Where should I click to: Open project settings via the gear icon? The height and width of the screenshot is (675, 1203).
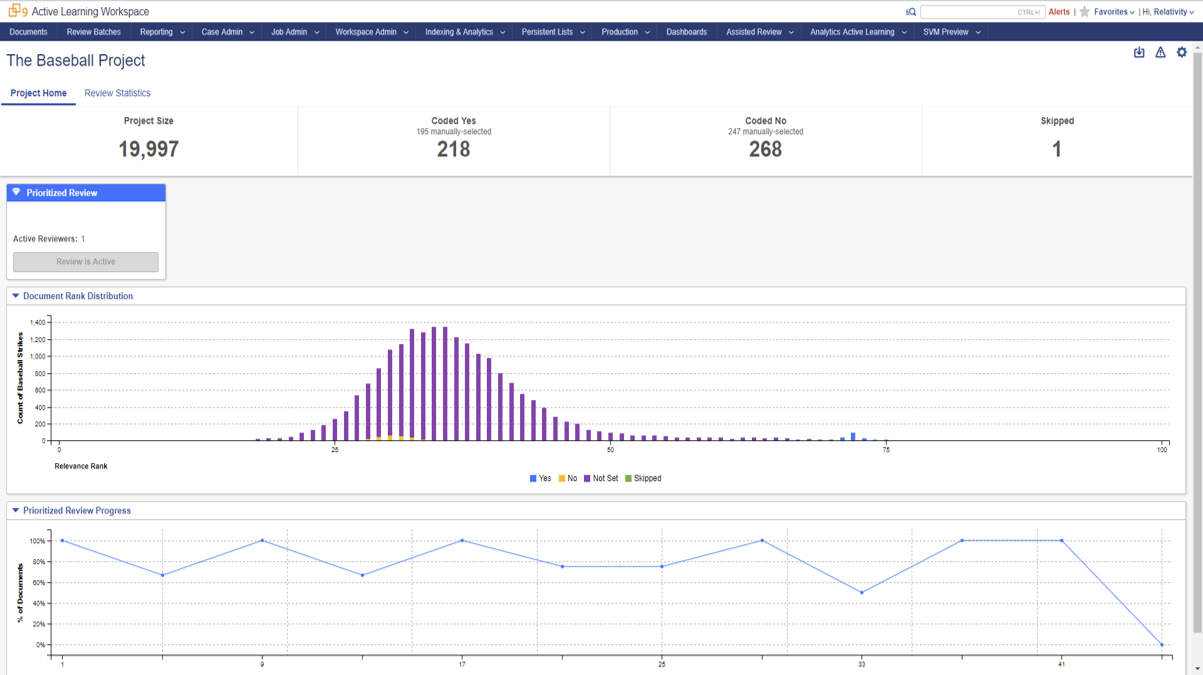tap(1181, 52)
